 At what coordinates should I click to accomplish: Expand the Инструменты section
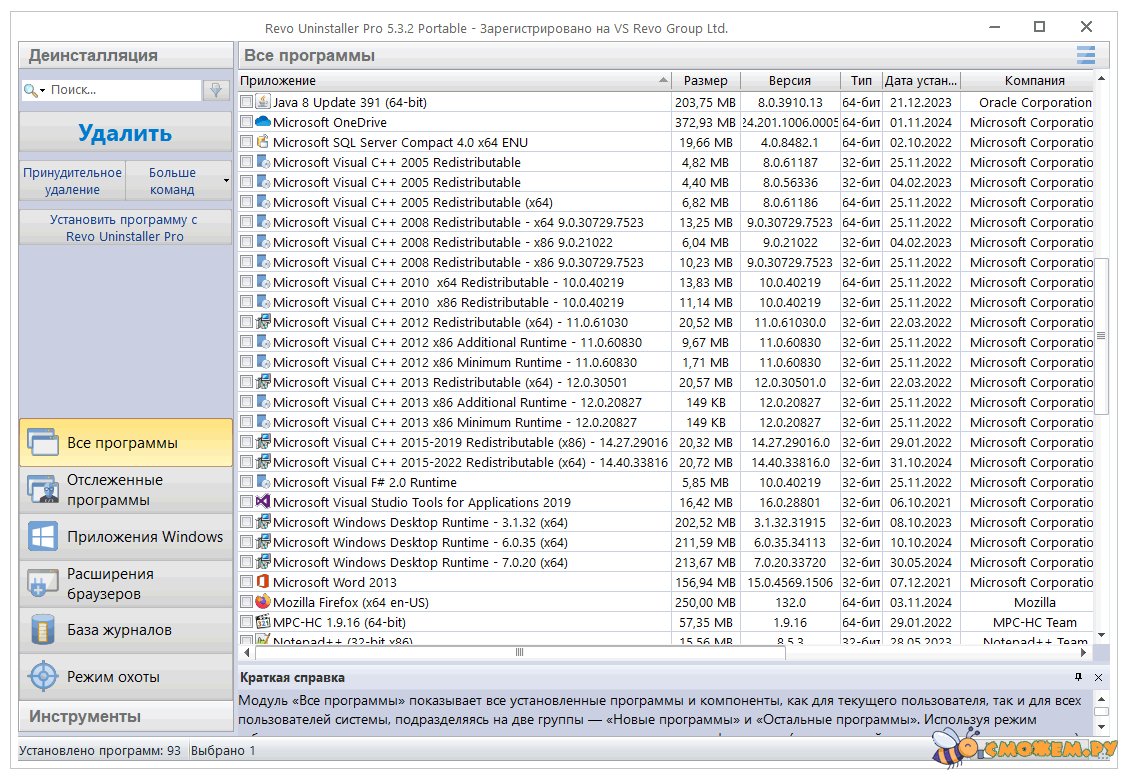click(x=126, y=716)
